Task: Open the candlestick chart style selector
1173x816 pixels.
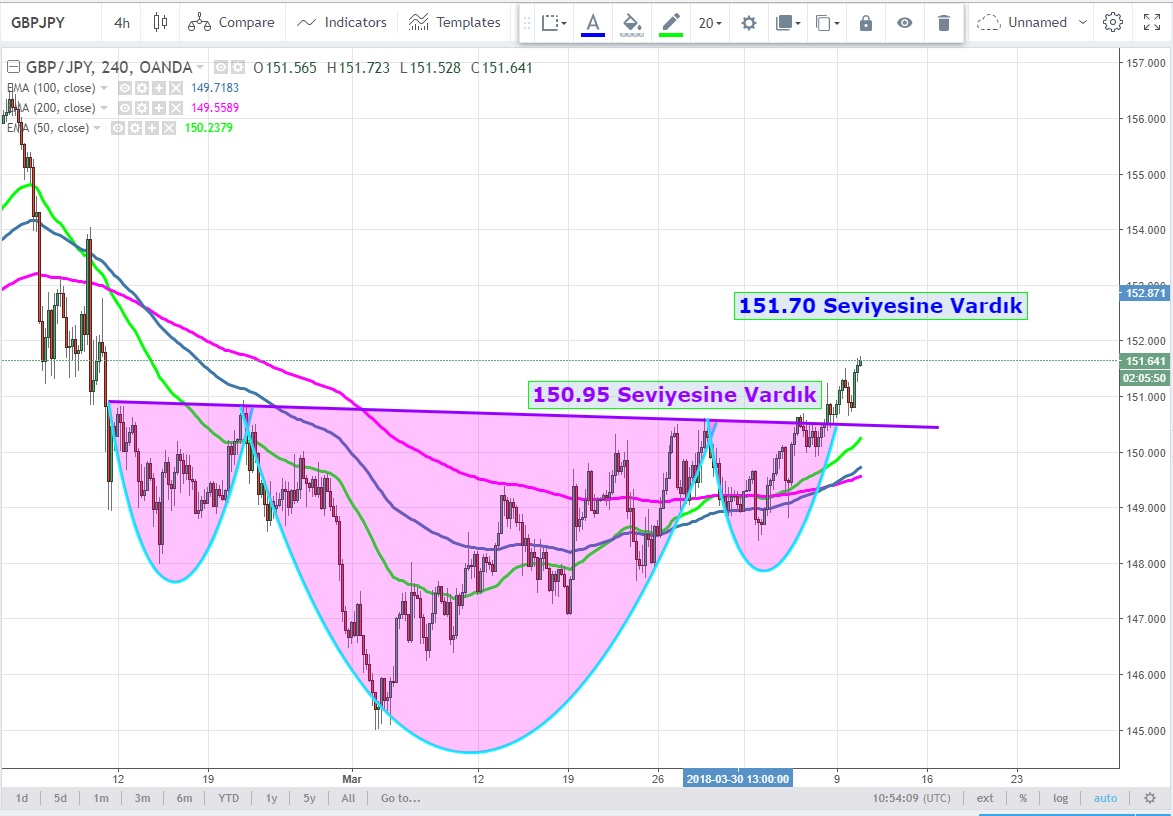Action: pos(160,22)
